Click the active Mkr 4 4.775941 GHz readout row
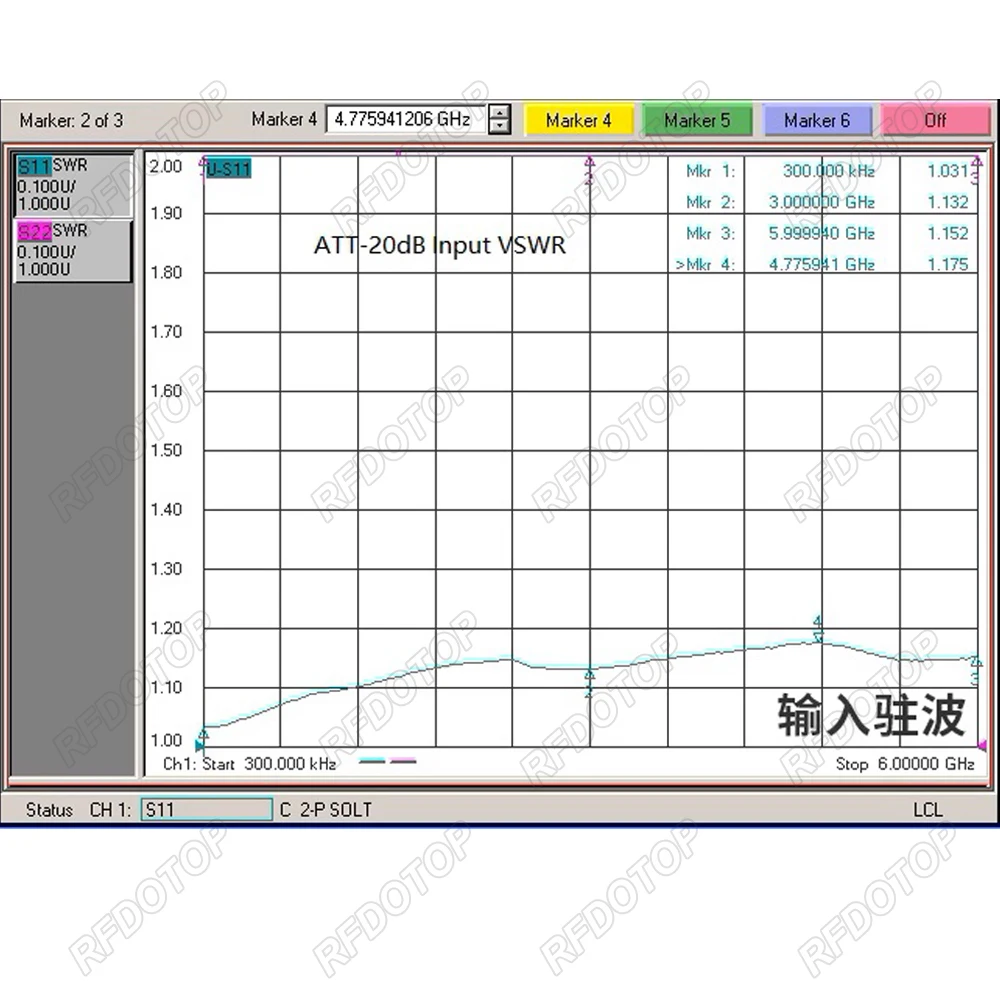Screen dimensions: 1000x1000 [x=823, y=264]
